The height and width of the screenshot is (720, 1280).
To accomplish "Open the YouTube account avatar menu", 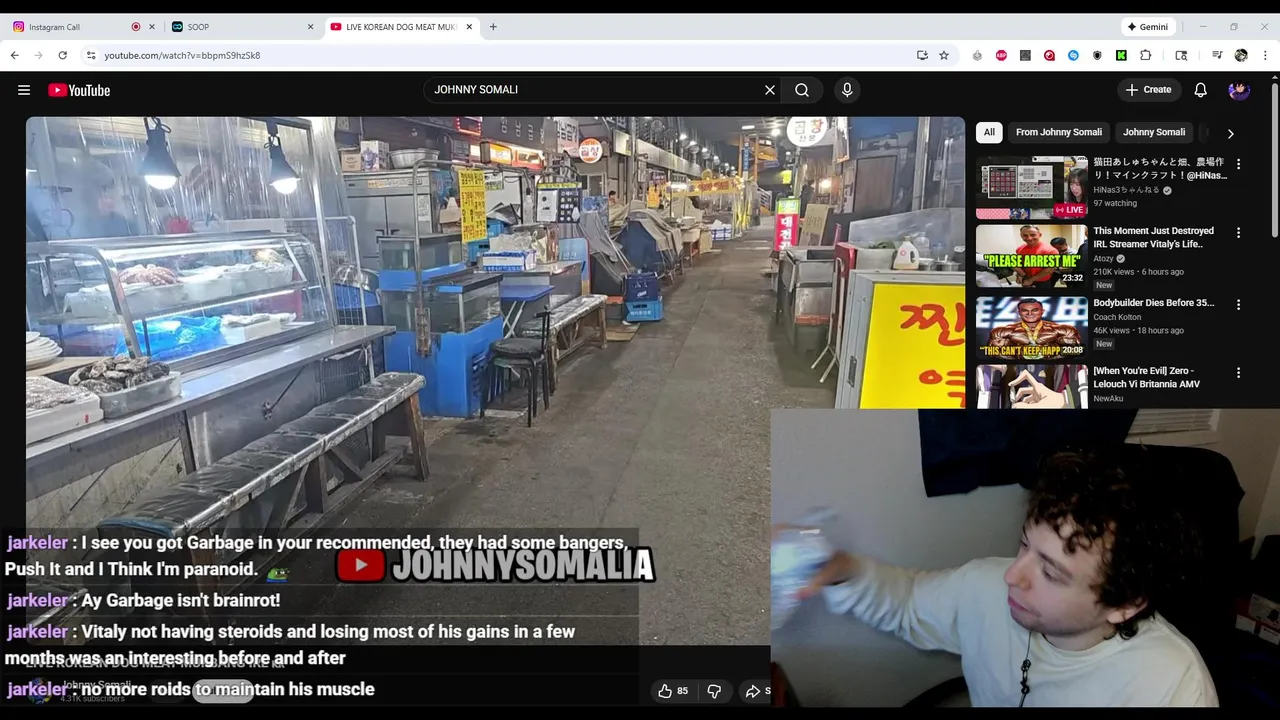I will (x=1239, y=90).
